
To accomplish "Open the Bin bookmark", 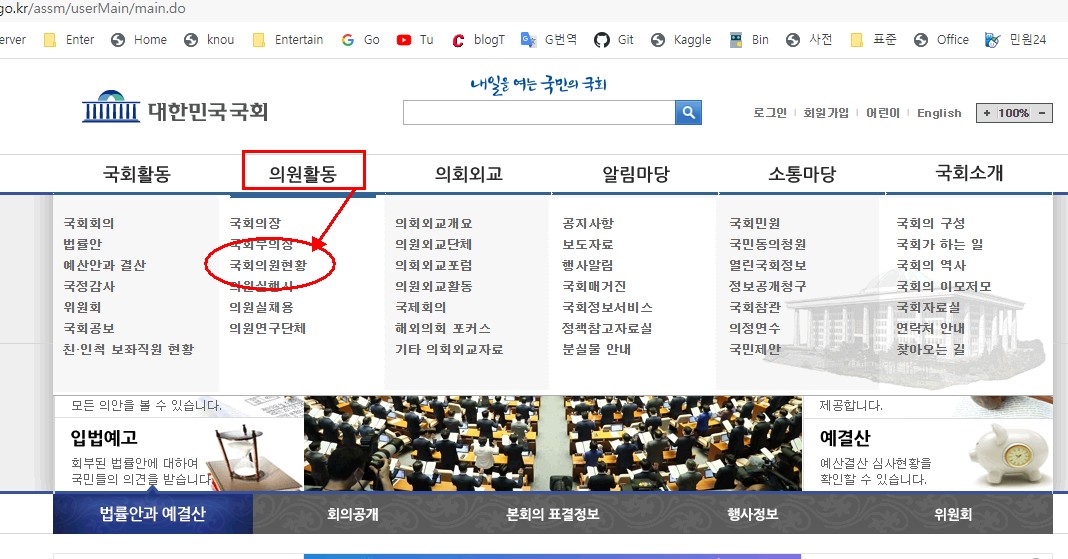I will pyautogui.click(x=749, y=39).
